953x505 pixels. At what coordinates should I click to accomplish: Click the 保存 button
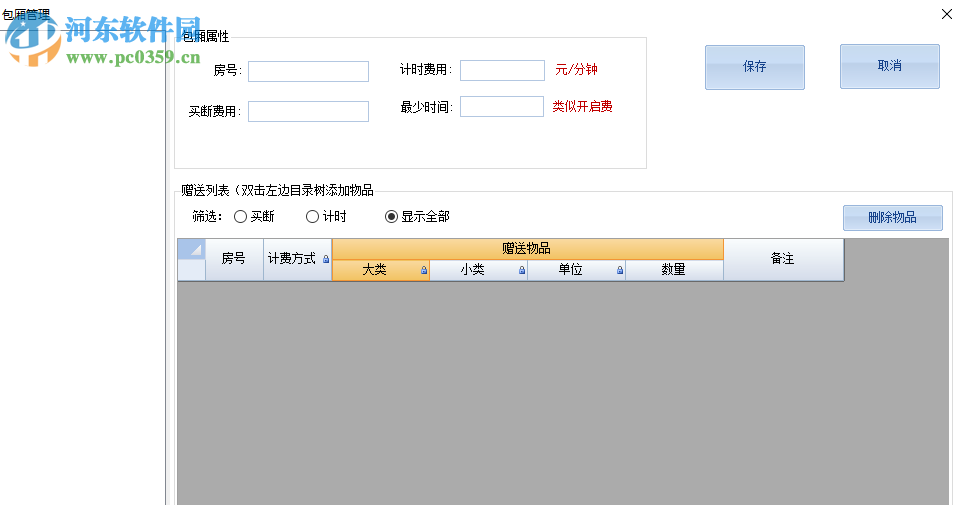tap(754, 67)
